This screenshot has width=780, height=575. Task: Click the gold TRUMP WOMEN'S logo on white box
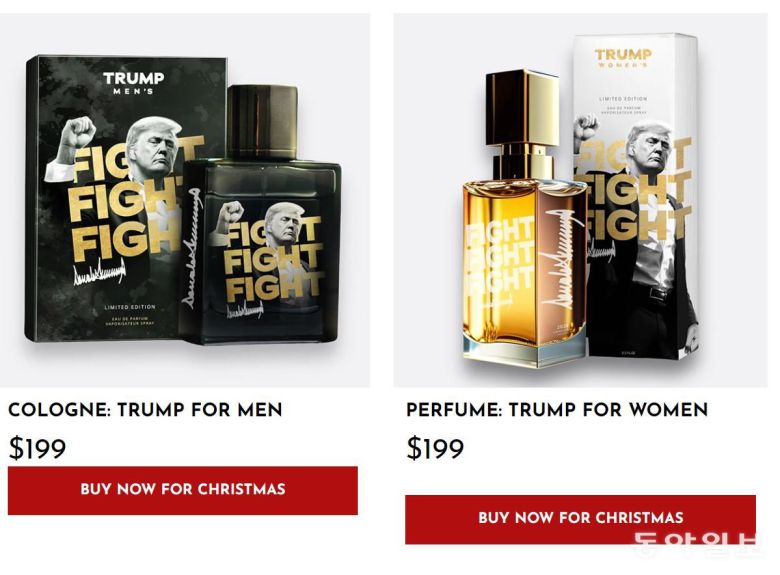tap(623, 58)
